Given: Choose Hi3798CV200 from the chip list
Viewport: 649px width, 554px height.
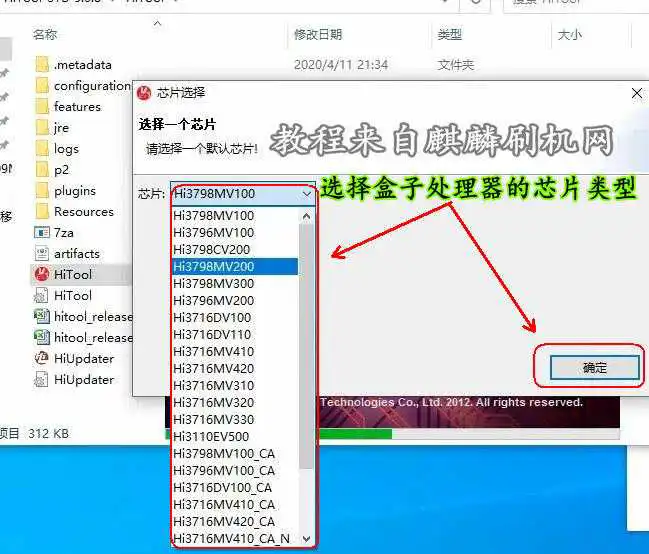Looking at the screenshot, I should 235,250.
